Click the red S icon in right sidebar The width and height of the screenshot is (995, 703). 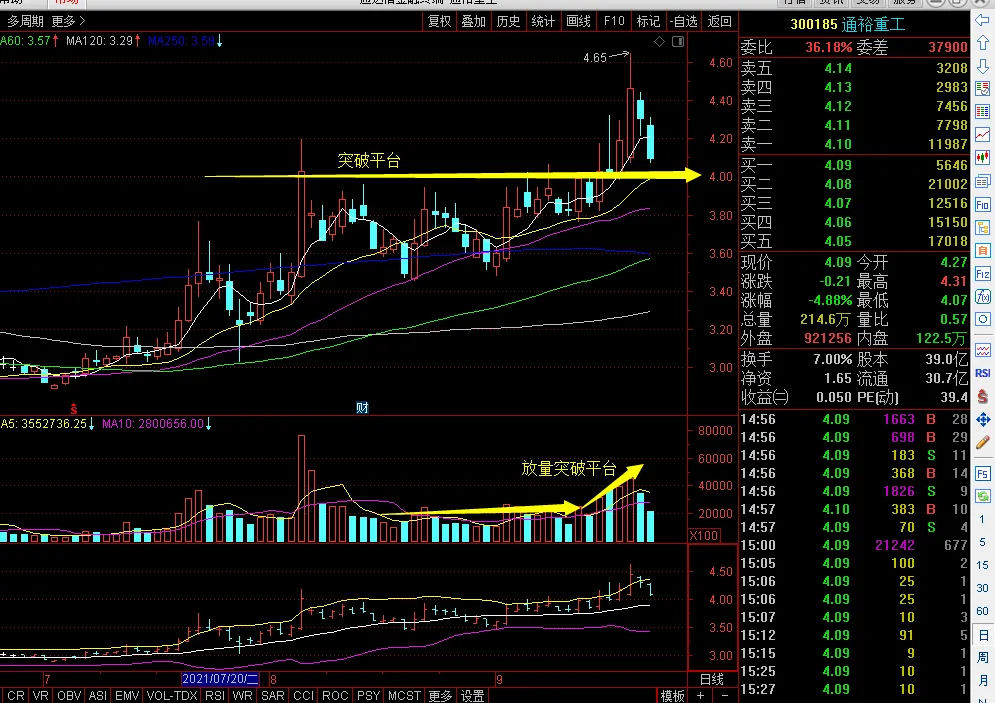(x=982, y=397)
